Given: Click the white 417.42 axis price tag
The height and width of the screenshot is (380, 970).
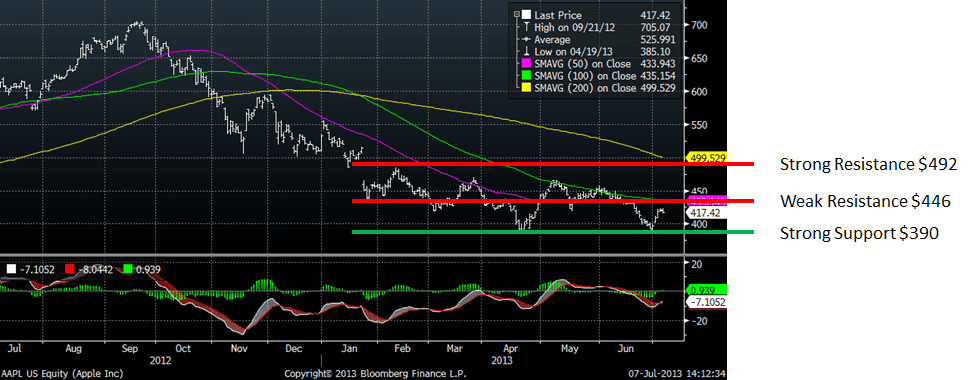Looking at the screenshot, I should (x=706, y=211).
